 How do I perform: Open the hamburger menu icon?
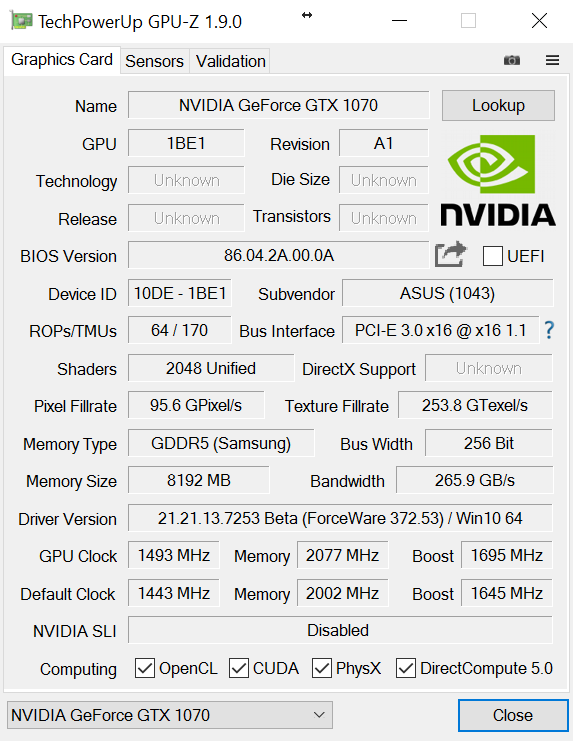[x=552, y=60]
